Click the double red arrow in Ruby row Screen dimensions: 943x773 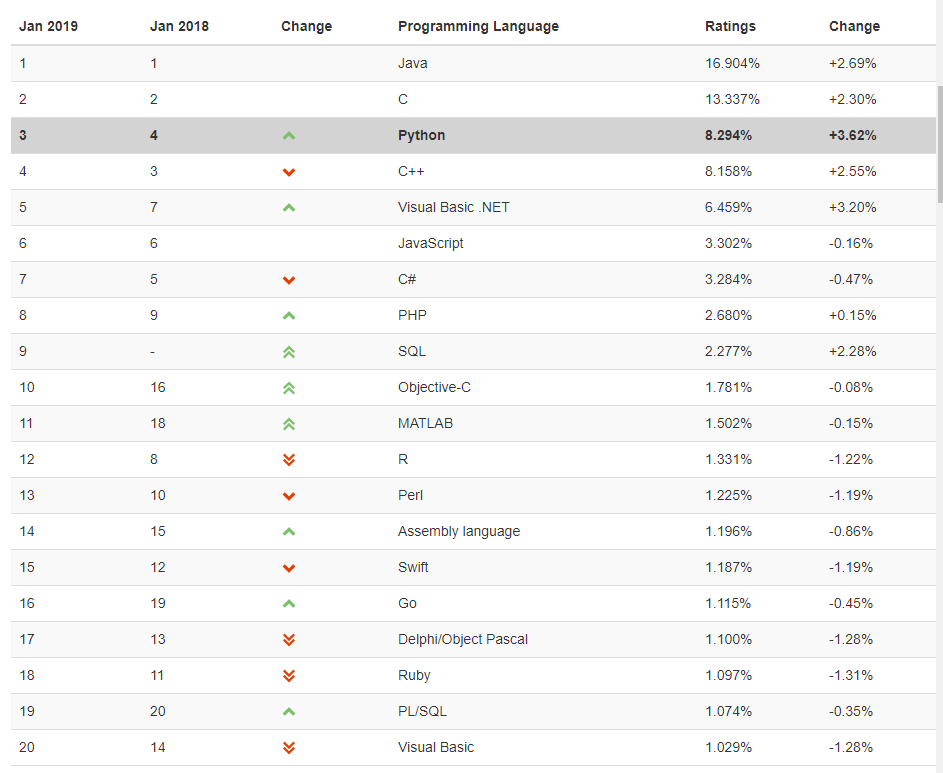point(289,676)
